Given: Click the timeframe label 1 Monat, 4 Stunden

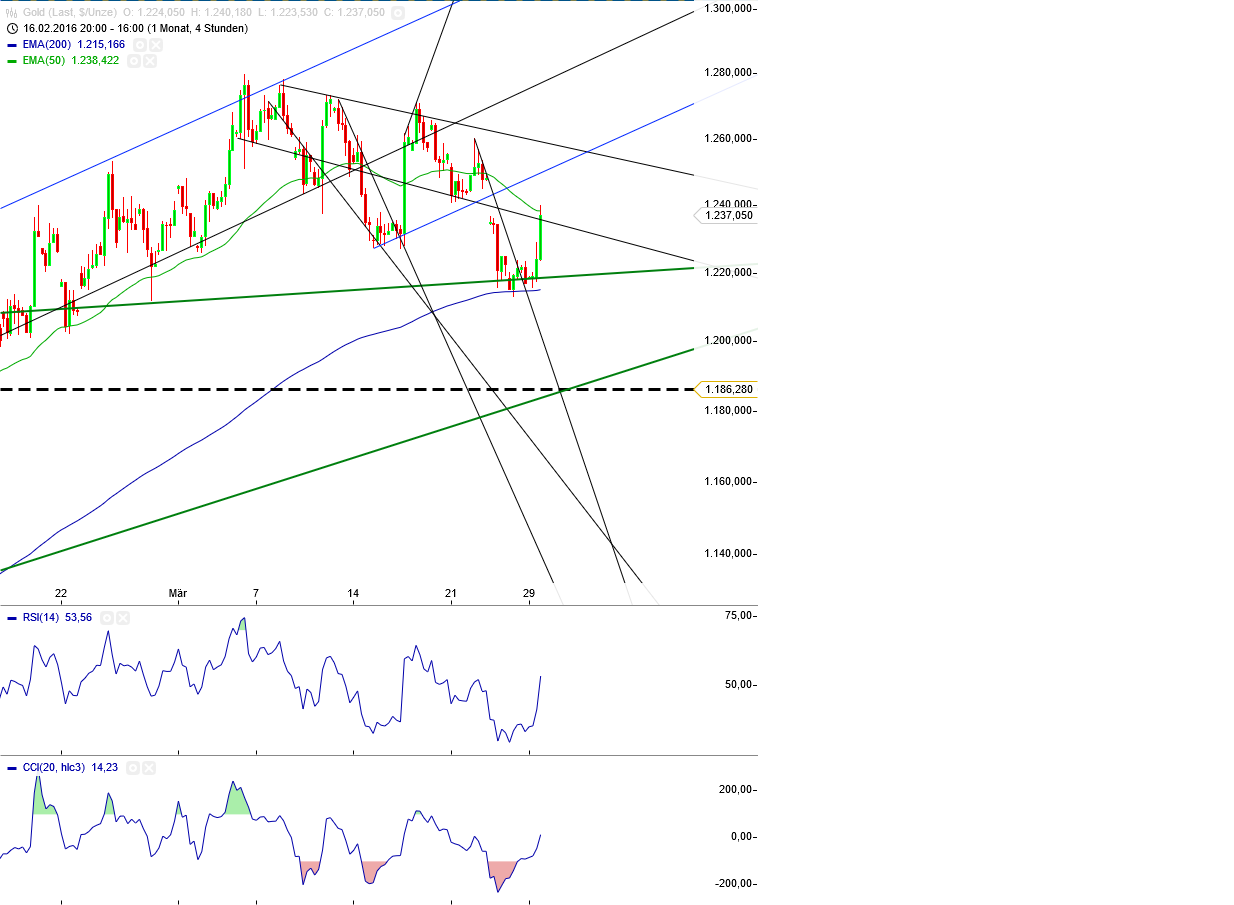Looking at the screenshot, I should coord(200,29).
